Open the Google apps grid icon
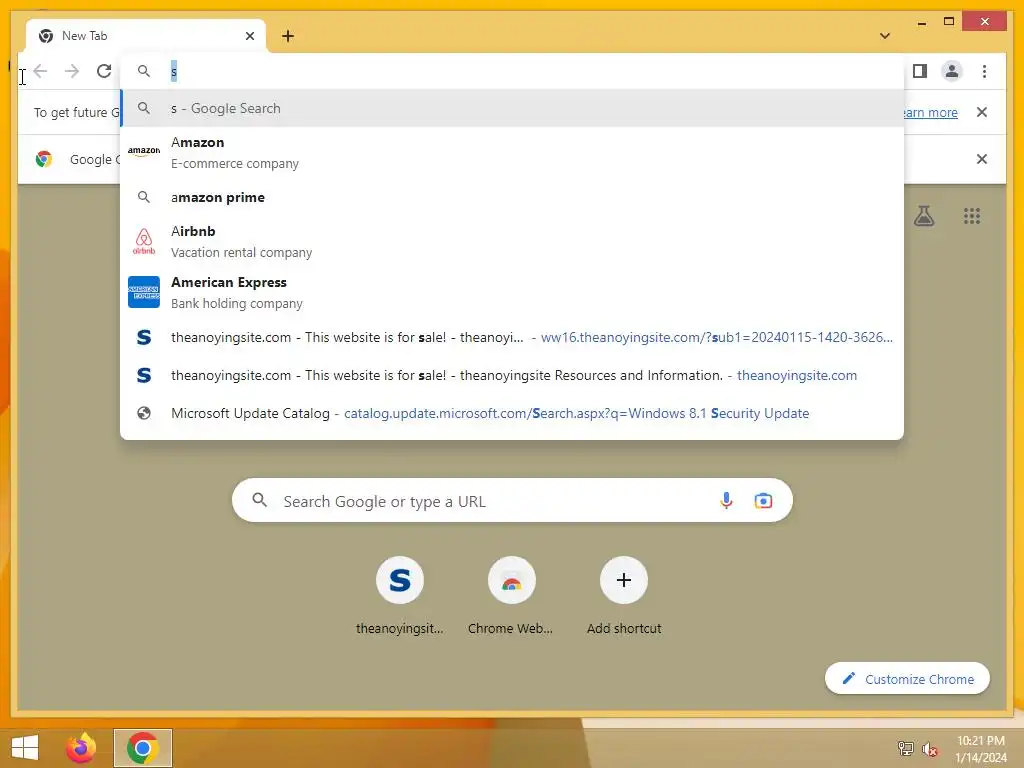Viewport: 1024px width, 768px height. point(972,216)
